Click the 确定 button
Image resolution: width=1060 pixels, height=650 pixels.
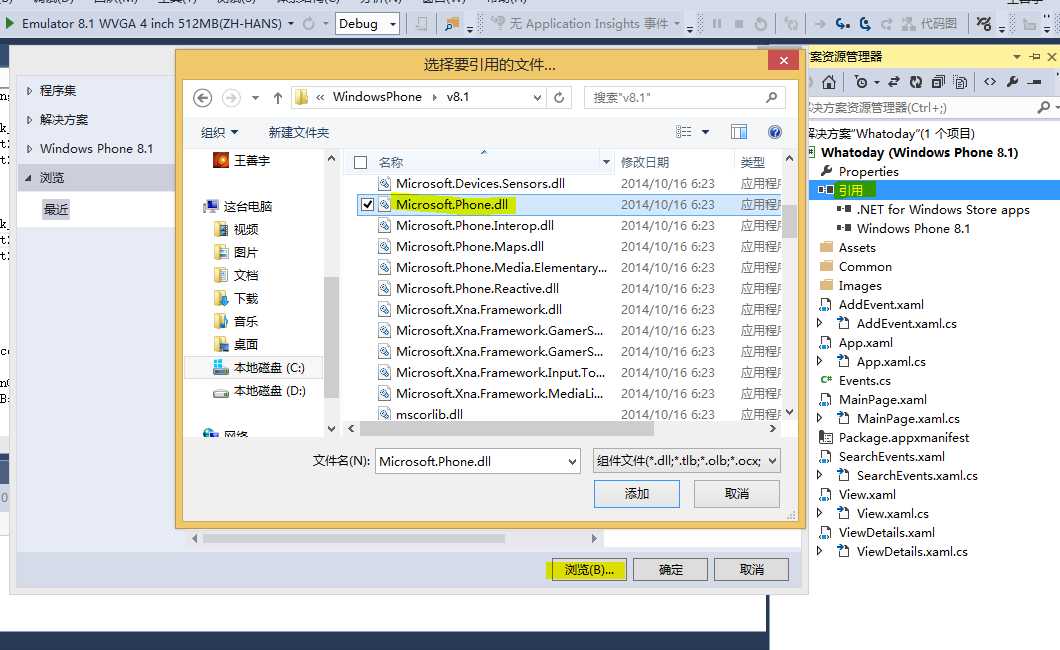(671, 570)
